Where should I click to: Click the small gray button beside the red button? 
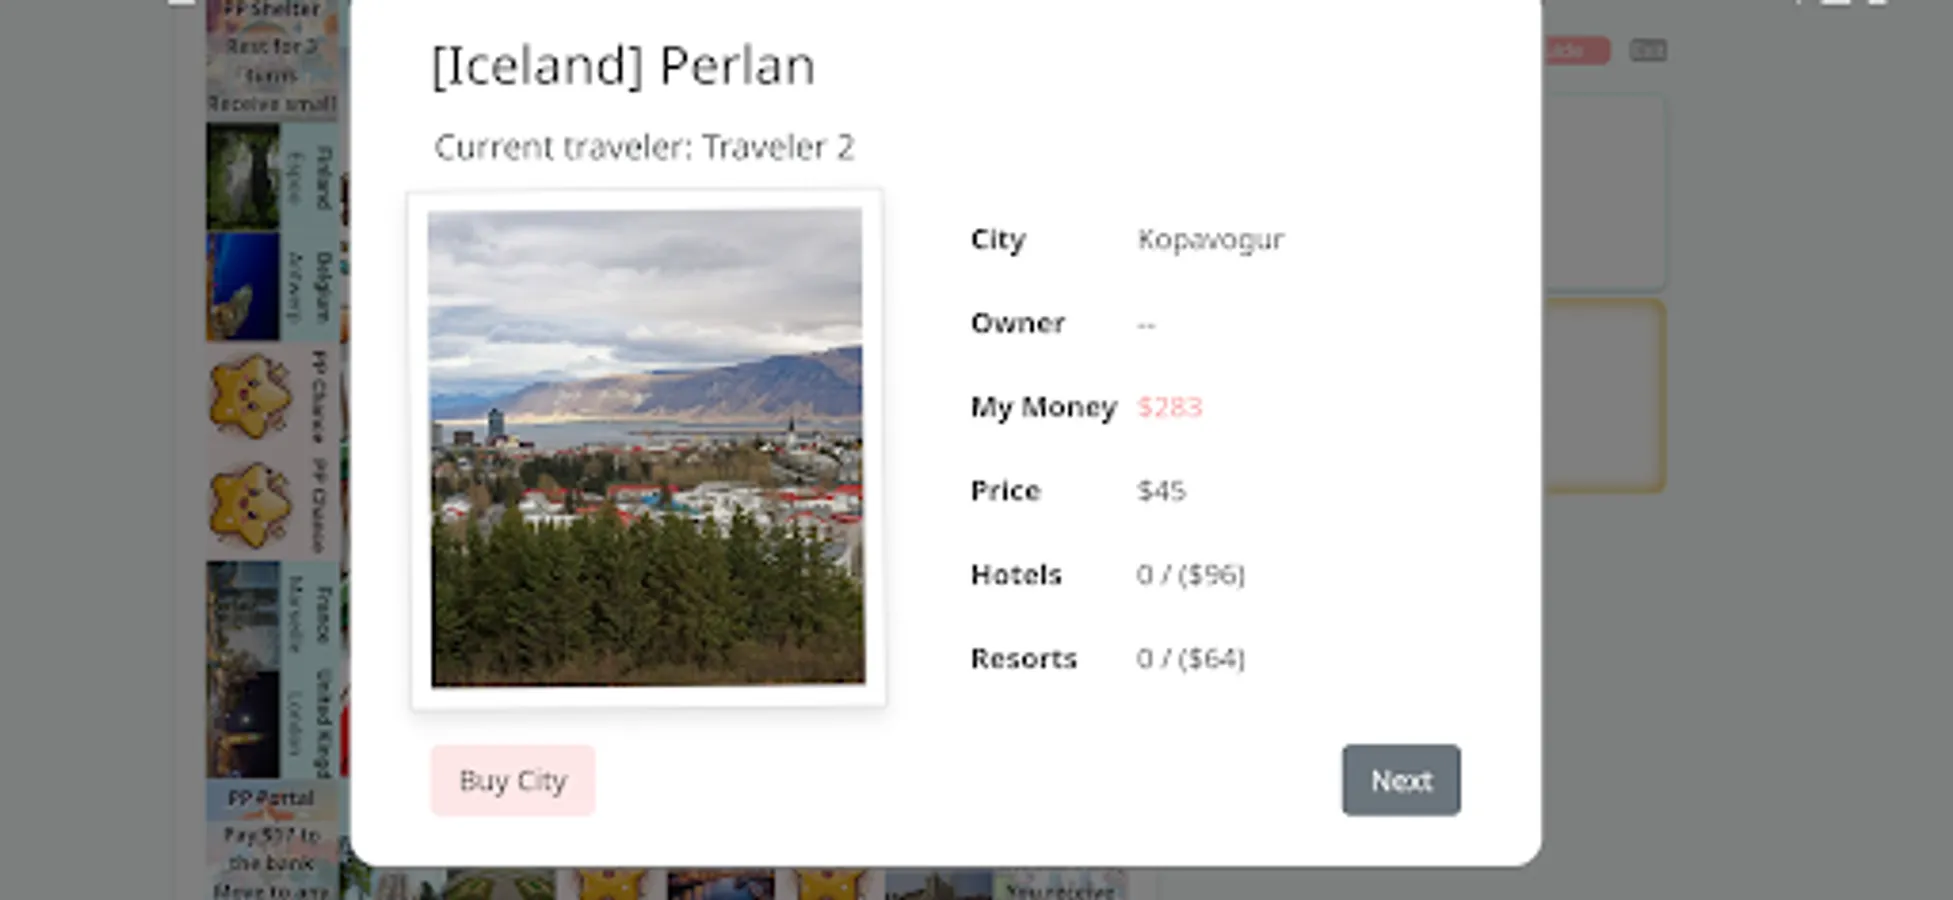click(1648, 50)
